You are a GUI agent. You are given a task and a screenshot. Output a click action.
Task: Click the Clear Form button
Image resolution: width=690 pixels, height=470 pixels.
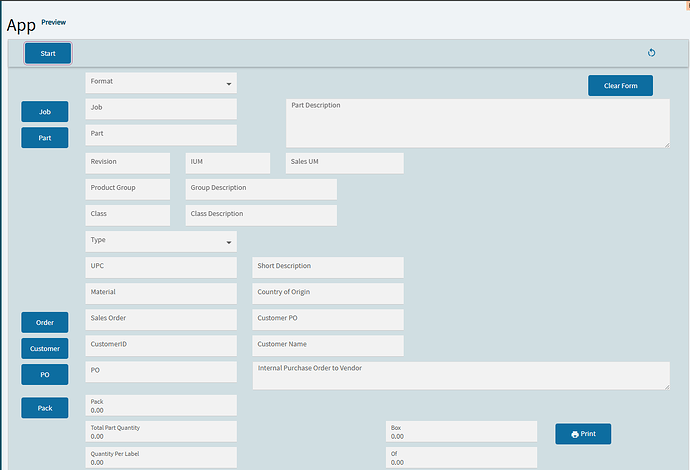pos(620,85)
